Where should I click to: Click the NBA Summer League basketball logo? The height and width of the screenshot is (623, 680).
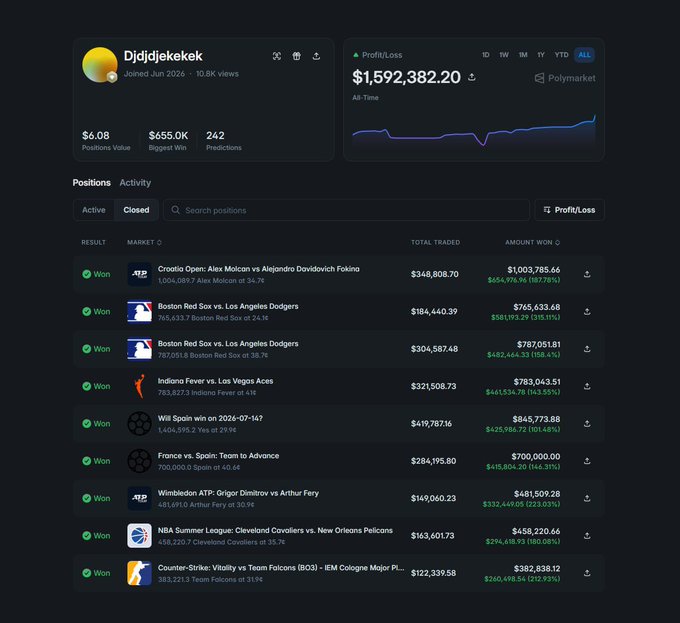point(139,535)
